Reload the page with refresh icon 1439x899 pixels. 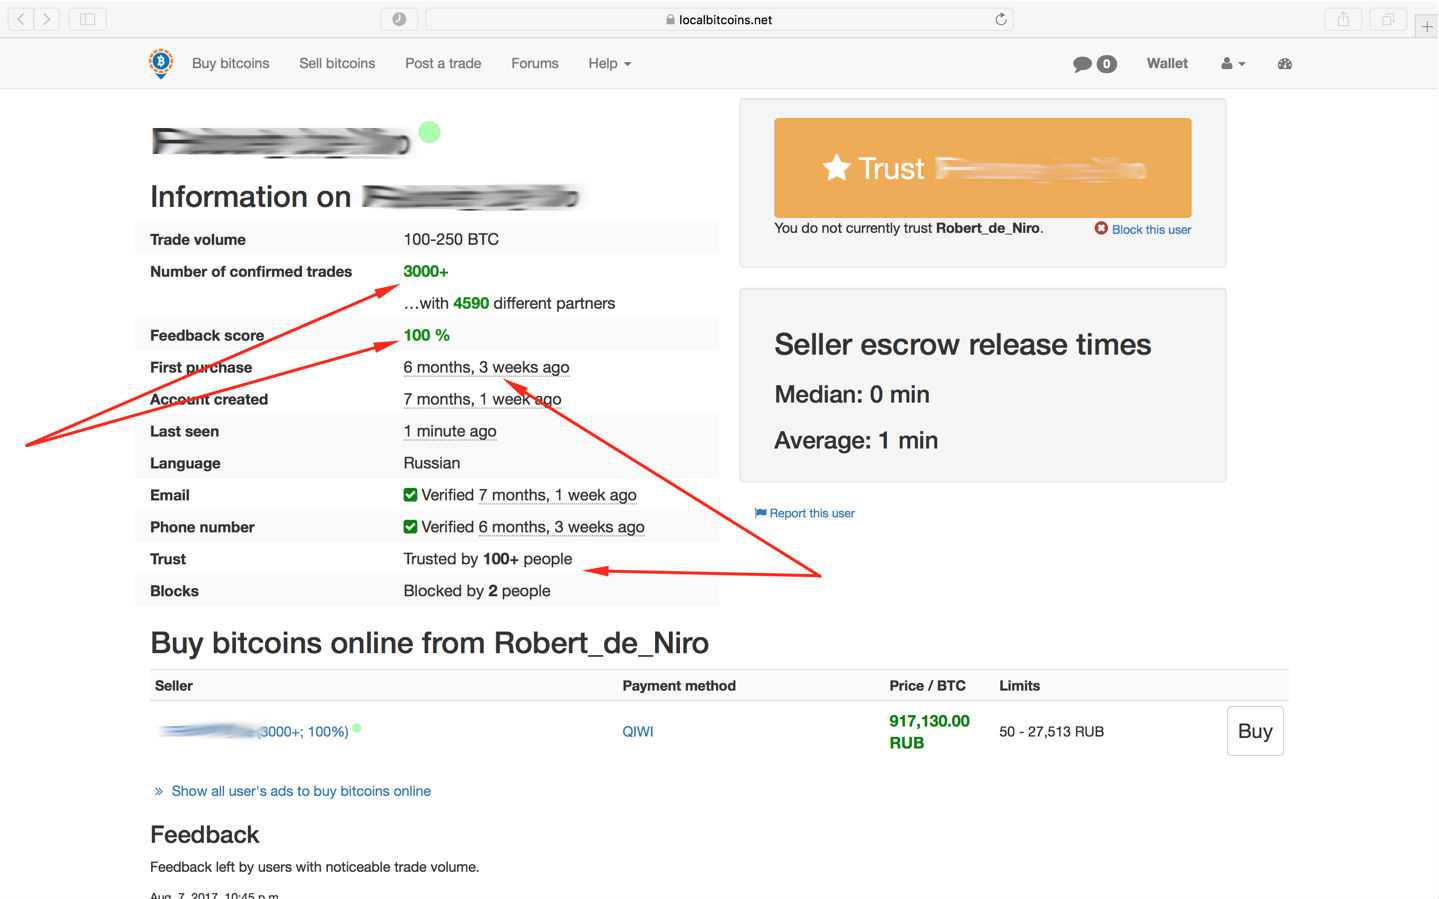pyautogui.click(x=1000, y=19)
